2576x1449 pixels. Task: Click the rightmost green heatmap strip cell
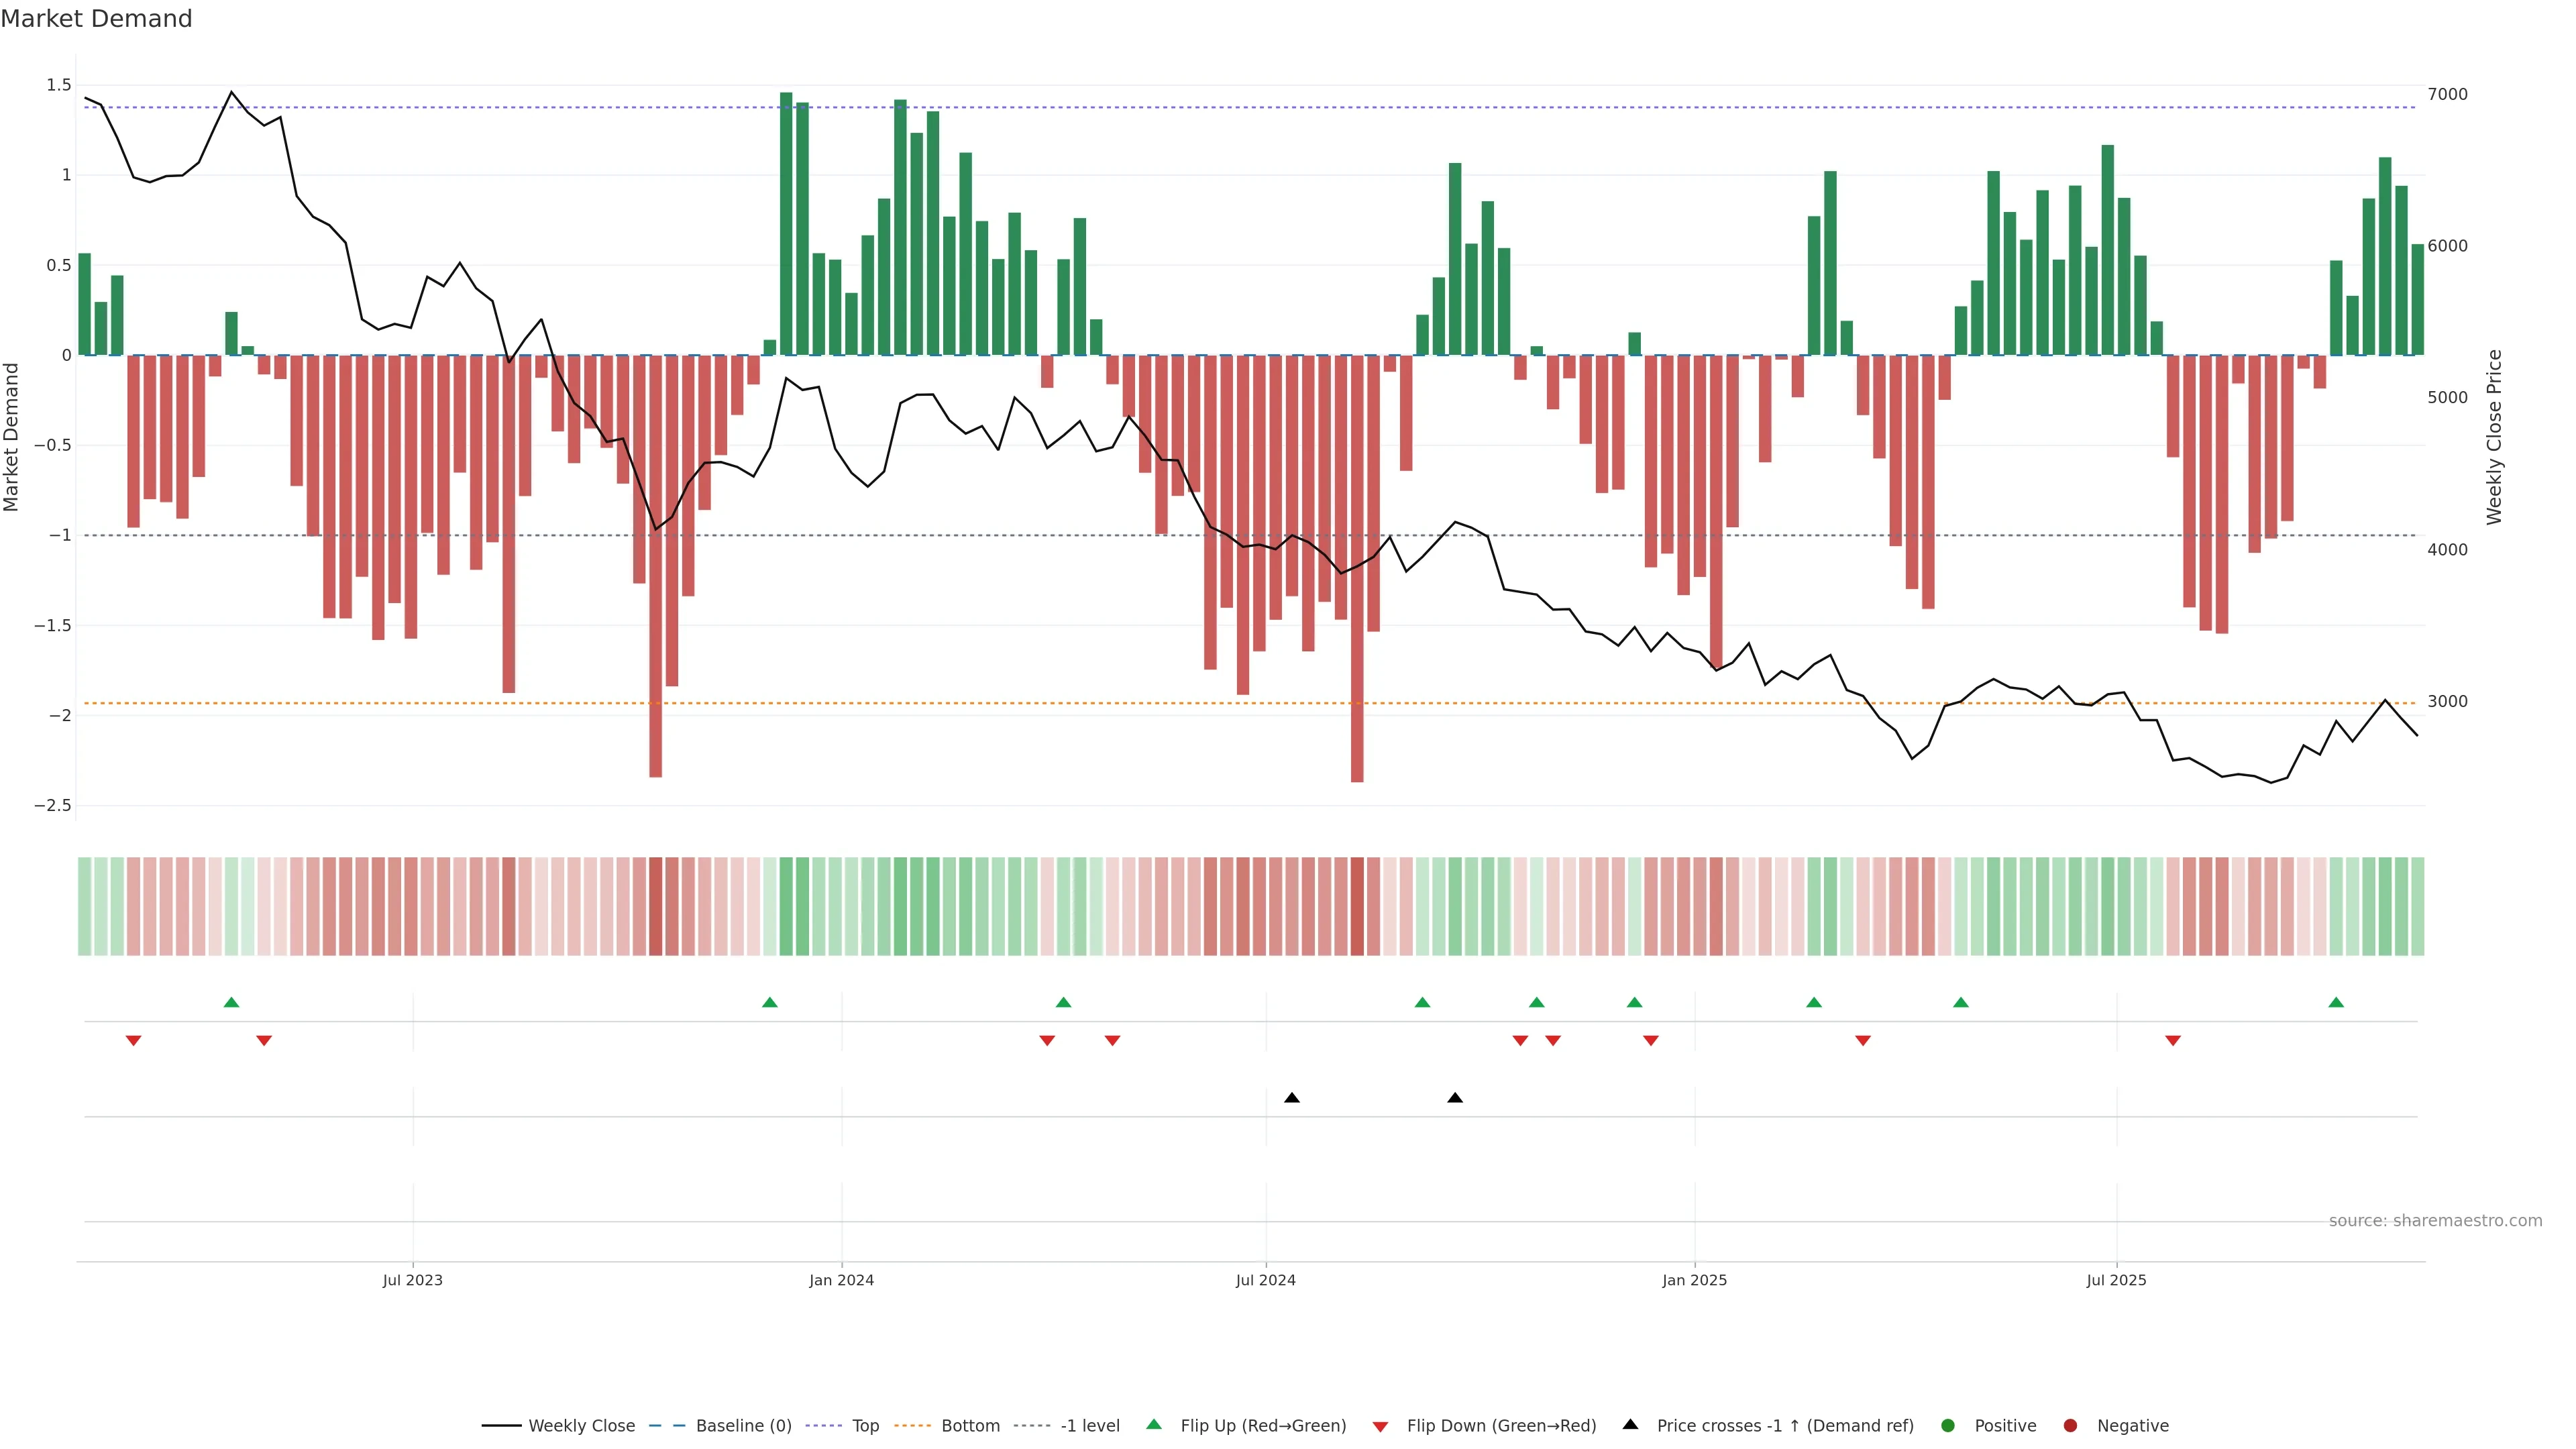[2417, 906]
